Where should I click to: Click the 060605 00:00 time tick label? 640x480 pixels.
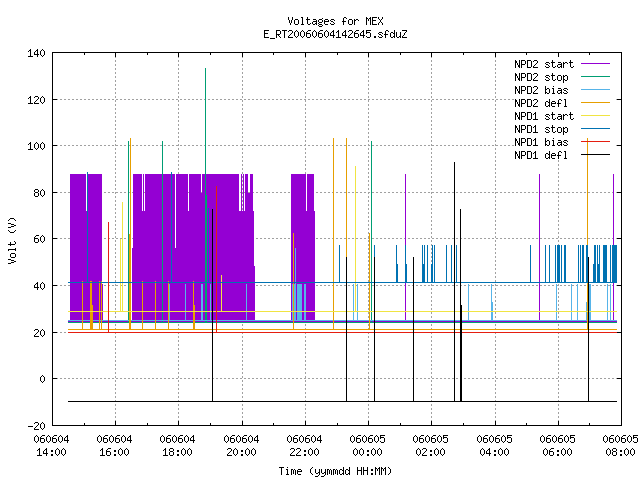(367, 446)
